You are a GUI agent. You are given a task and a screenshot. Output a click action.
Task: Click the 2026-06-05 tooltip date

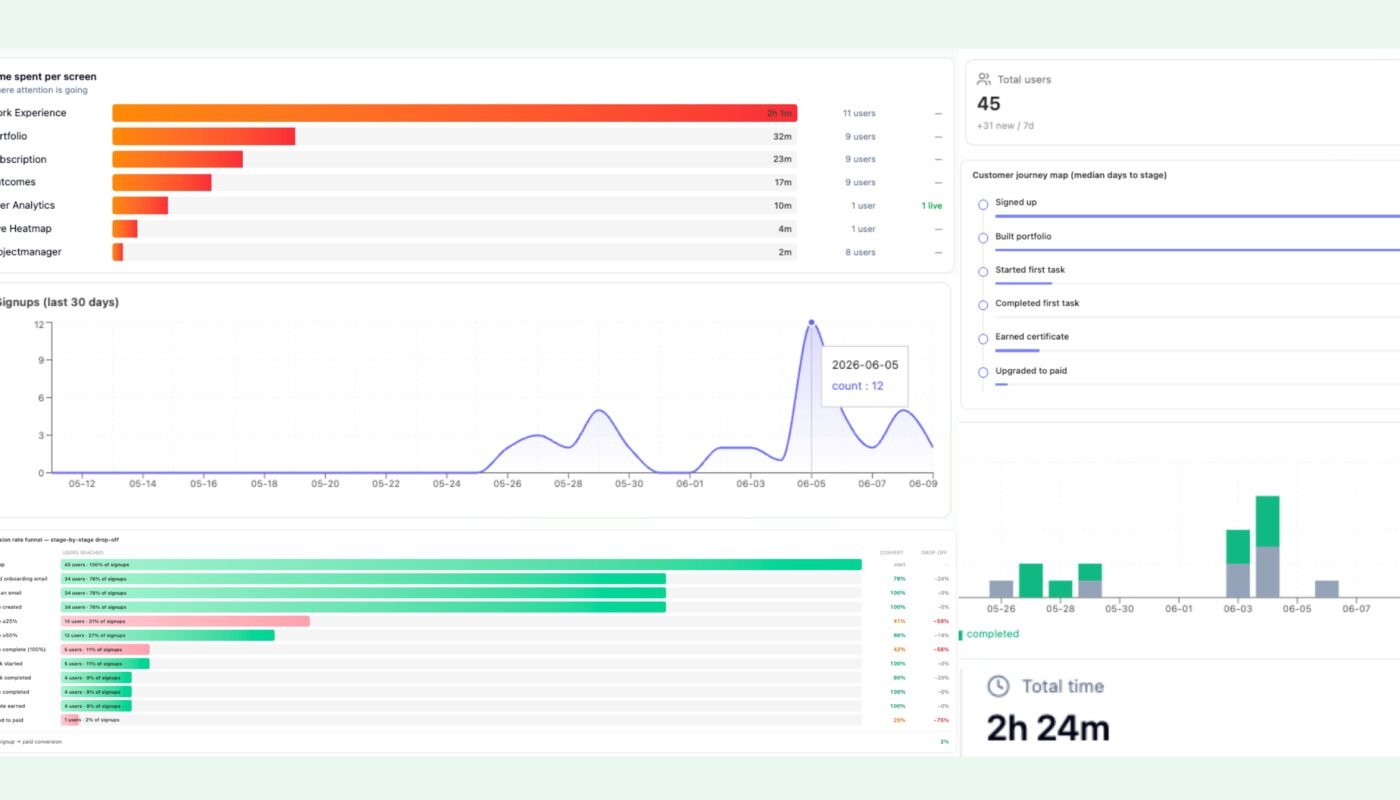[x=865, y=365]
